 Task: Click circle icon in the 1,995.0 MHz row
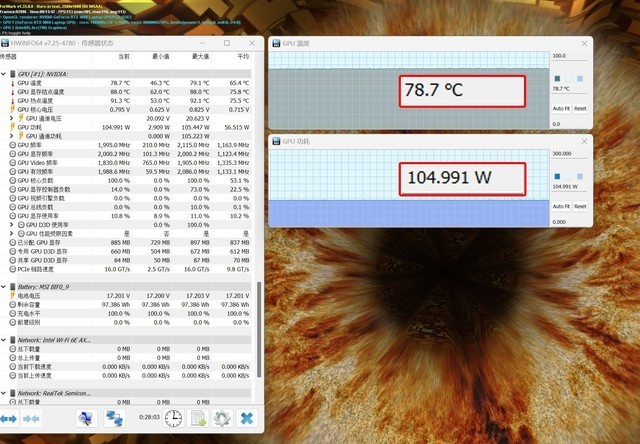coord(13,145)
